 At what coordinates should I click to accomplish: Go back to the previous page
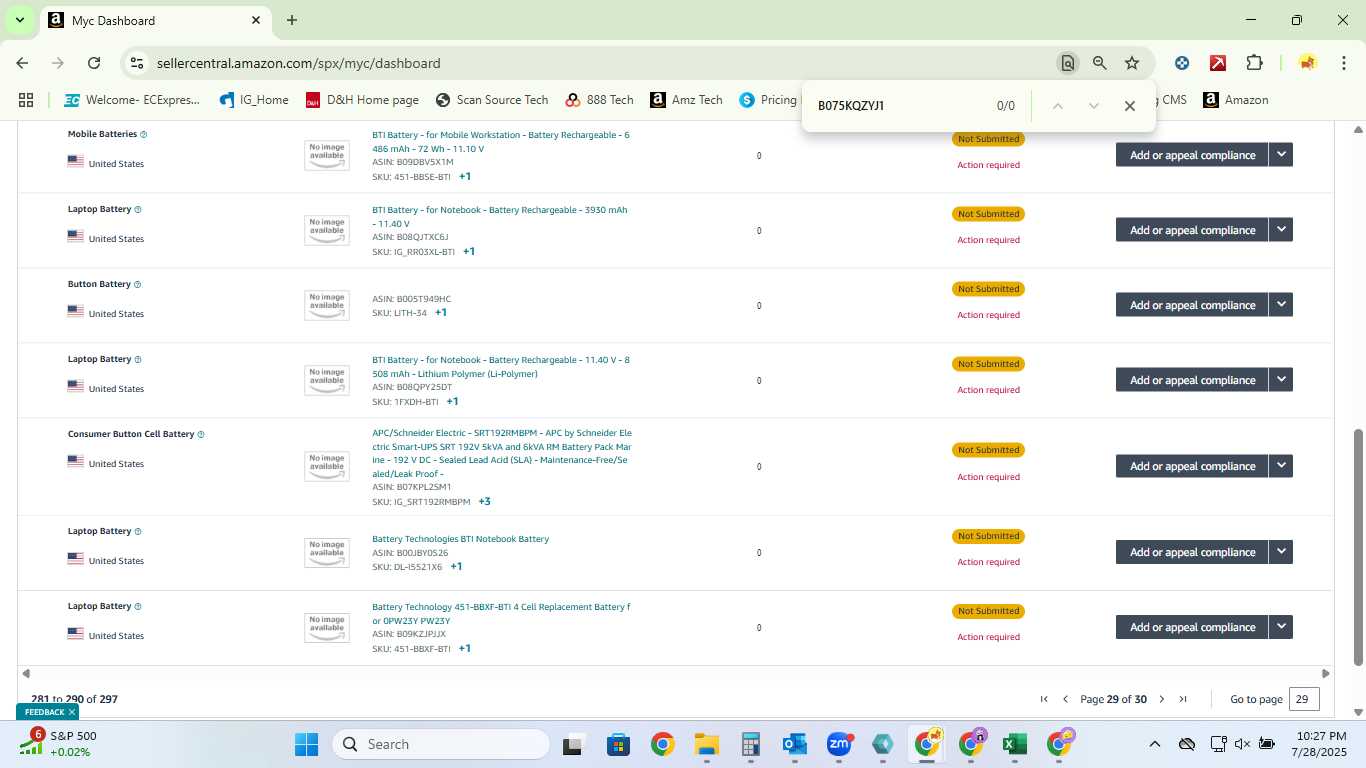click(x=22, y=63)
